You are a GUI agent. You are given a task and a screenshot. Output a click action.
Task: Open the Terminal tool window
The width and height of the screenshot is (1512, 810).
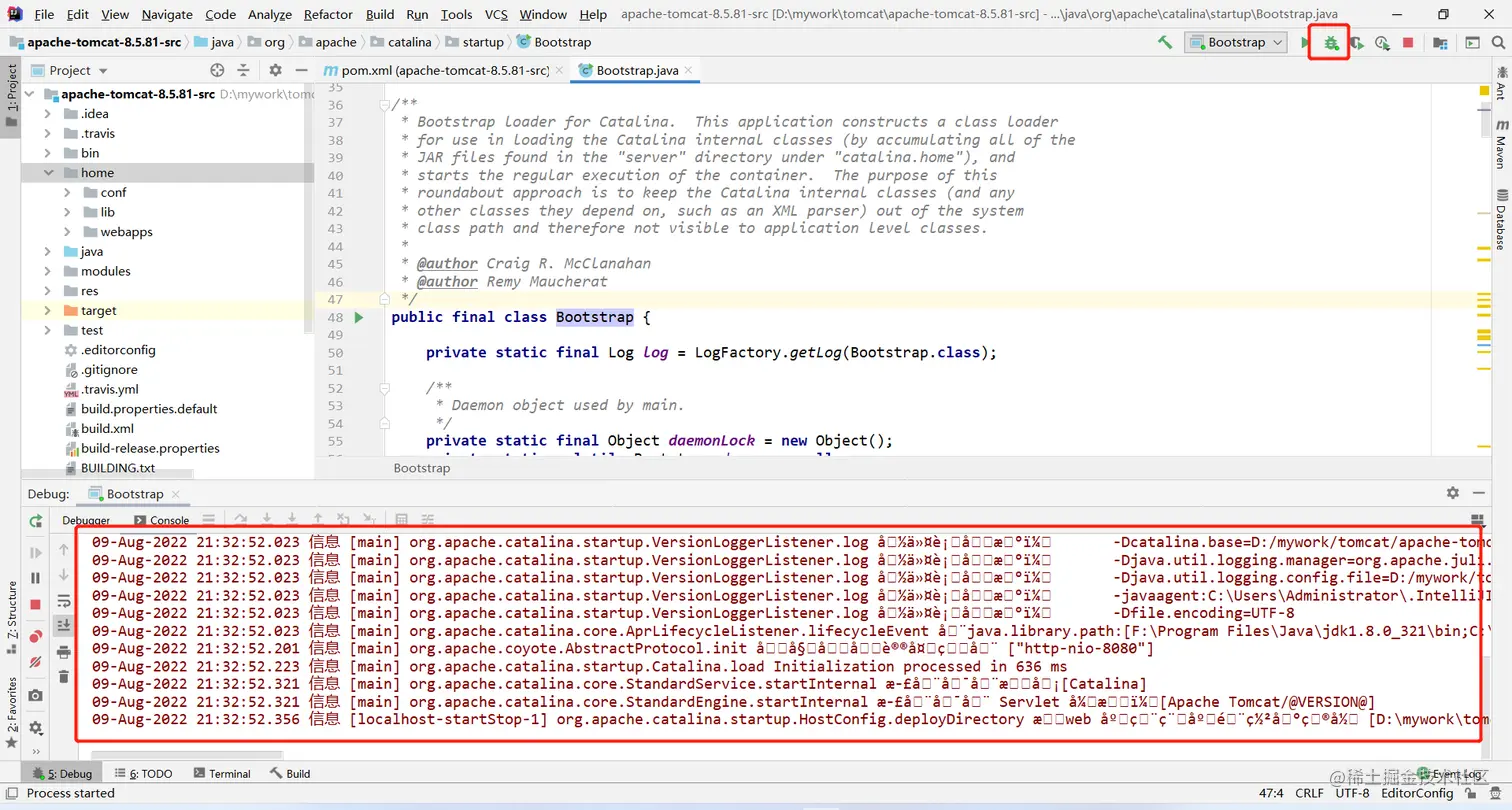pyautogui.click(x=223, y=773)
